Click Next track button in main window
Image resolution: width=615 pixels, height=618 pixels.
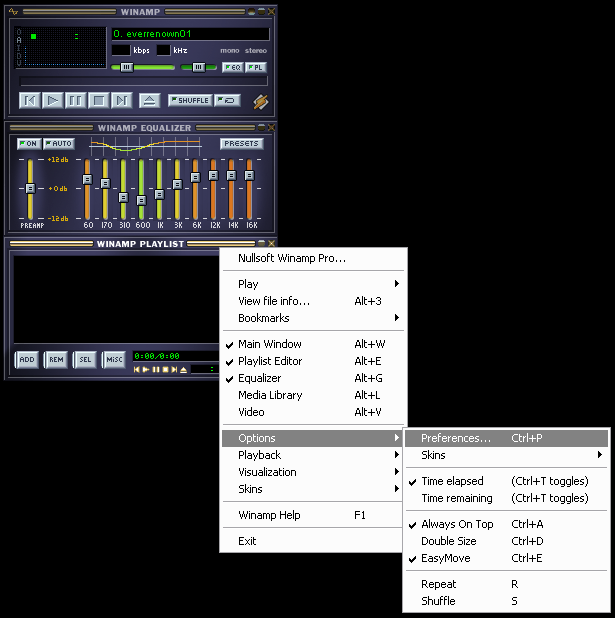pos(121,101)
